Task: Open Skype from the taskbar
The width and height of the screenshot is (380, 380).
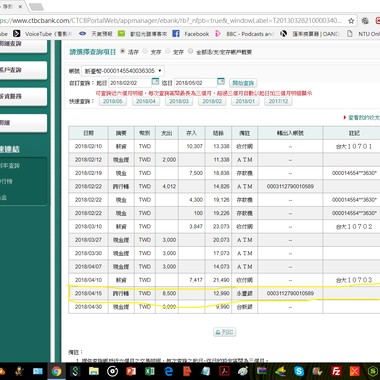Action: [299, 371]
